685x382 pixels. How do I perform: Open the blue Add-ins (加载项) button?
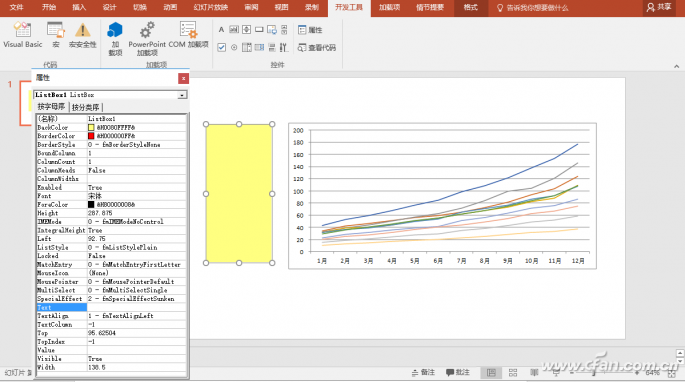coord(115,38)
